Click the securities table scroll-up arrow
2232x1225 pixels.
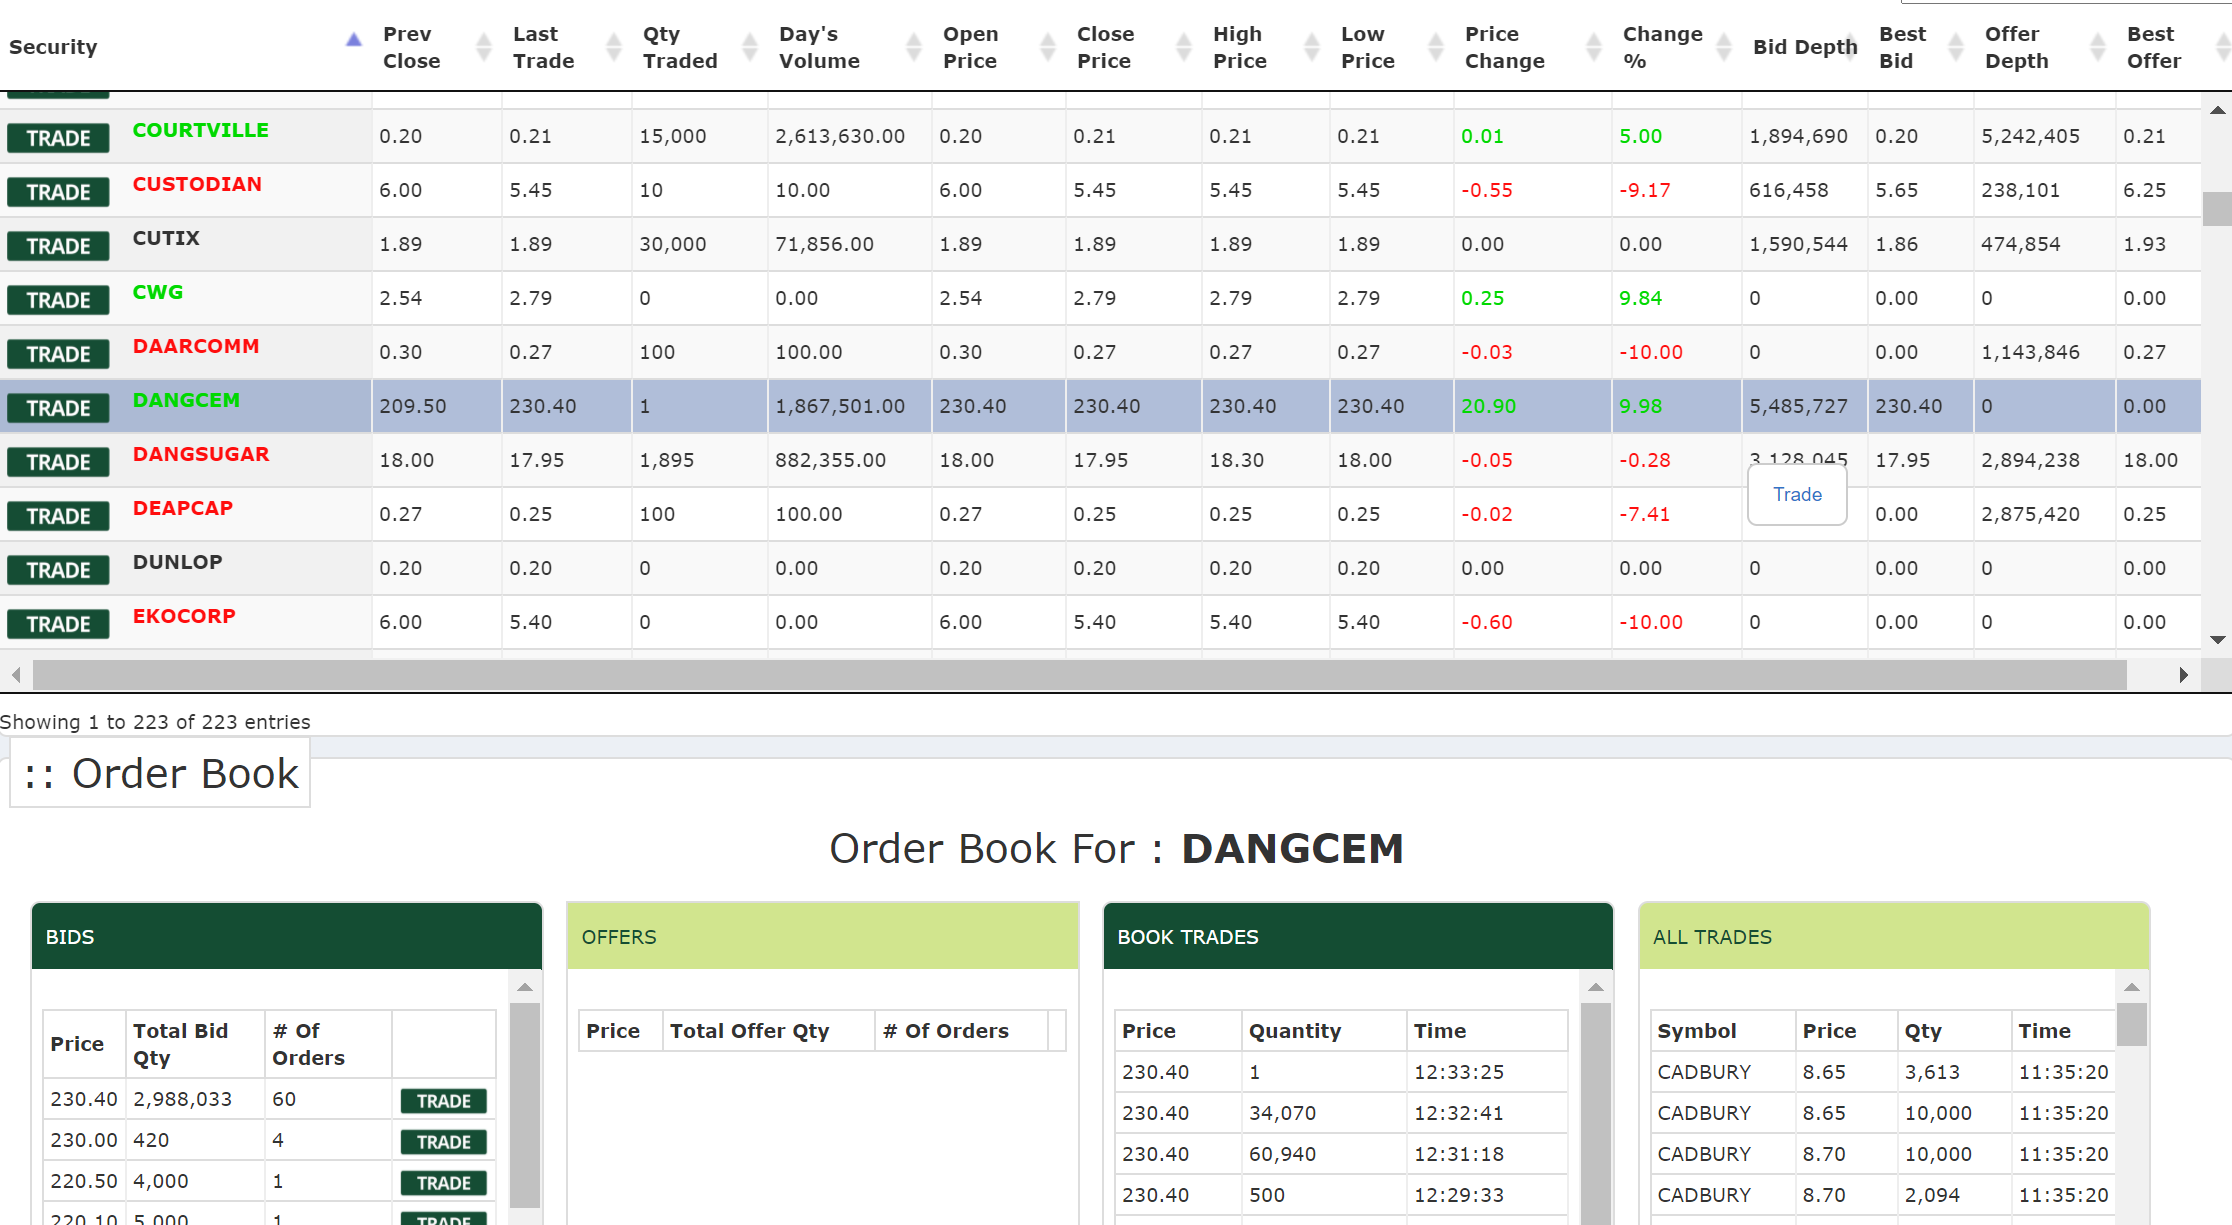pos(2217,110)
